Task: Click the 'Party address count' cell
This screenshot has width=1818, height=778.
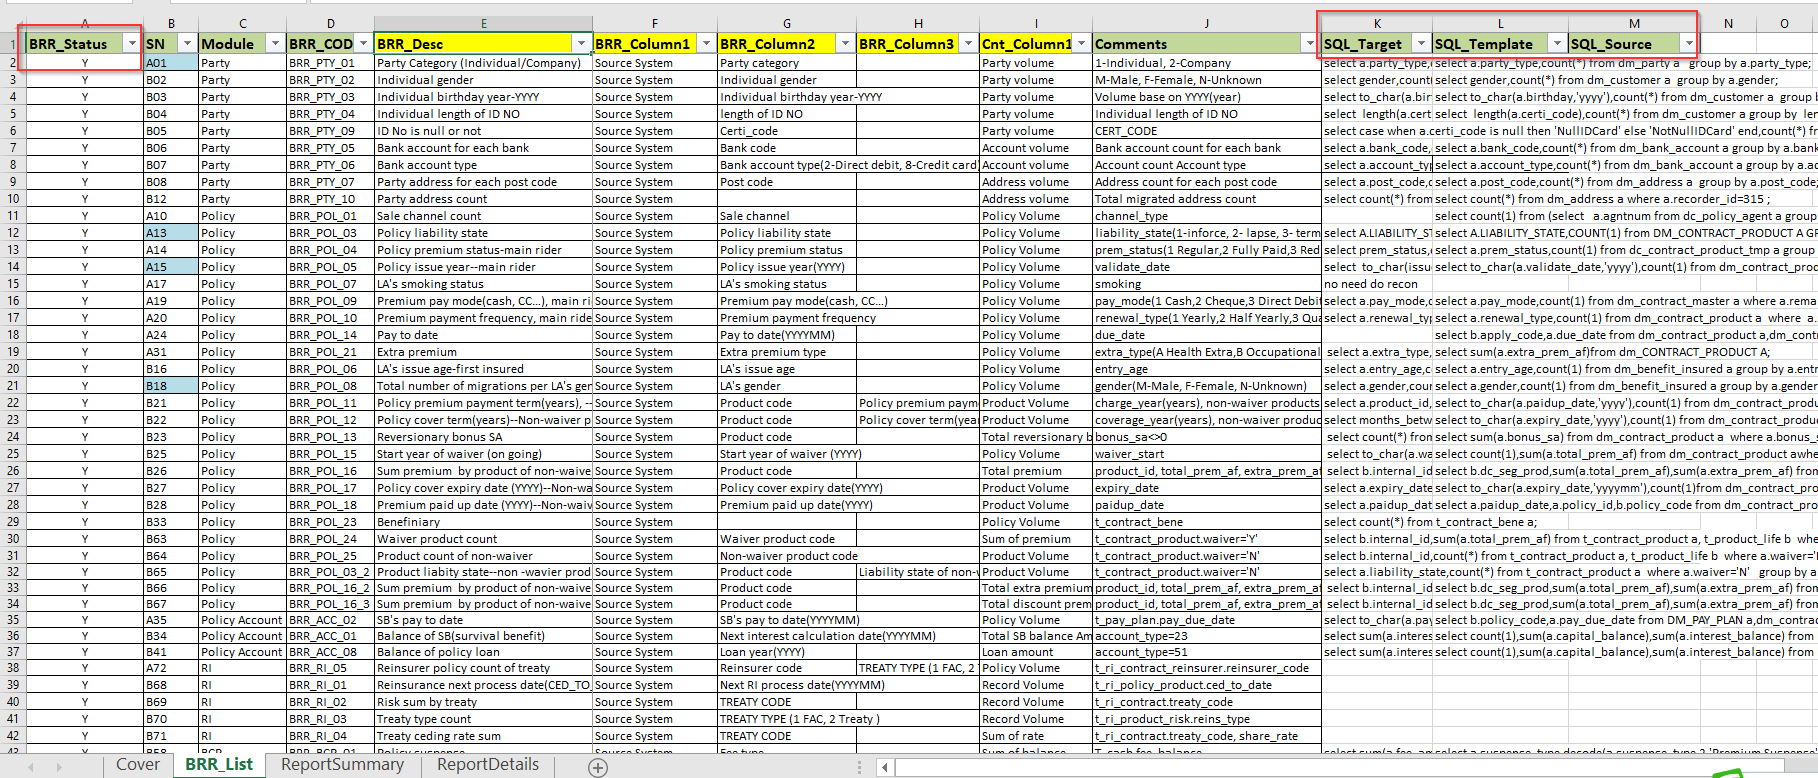Action: [x=484, y=199]
